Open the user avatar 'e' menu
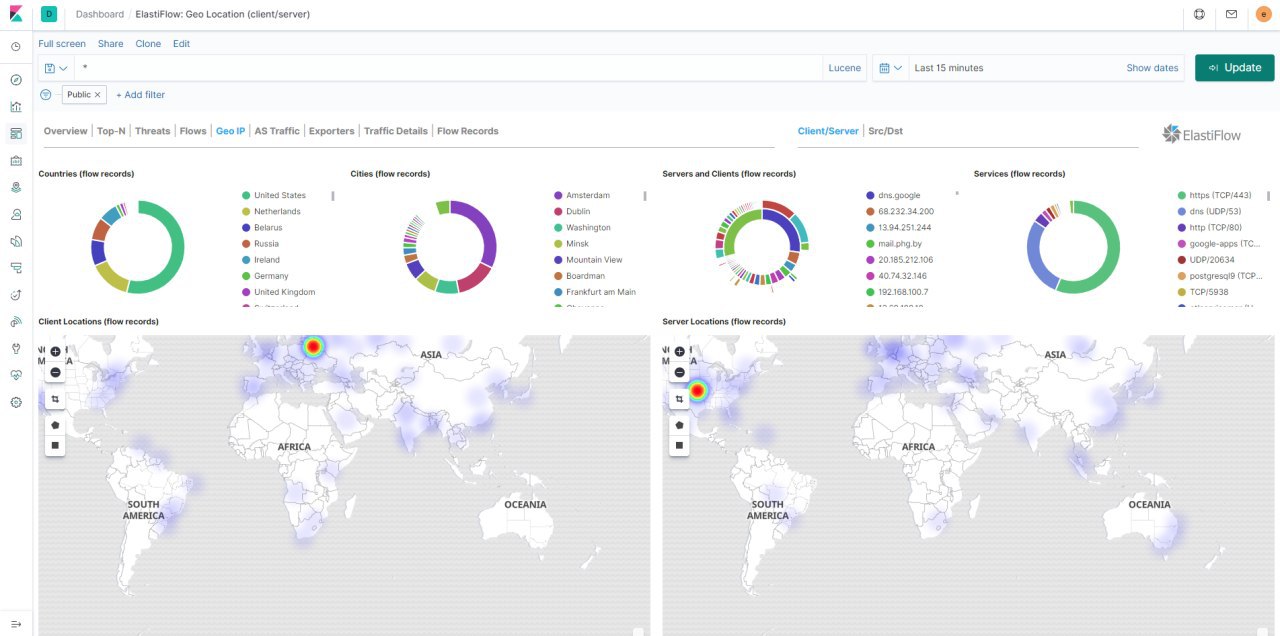Screen dimensions: 1280x636 tap(1262, 14)
